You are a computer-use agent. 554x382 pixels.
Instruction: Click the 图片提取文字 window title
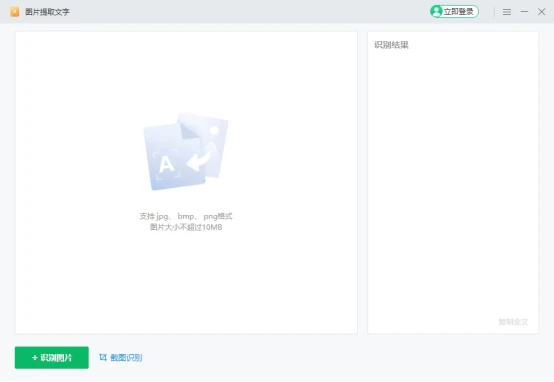click(47, 12)
